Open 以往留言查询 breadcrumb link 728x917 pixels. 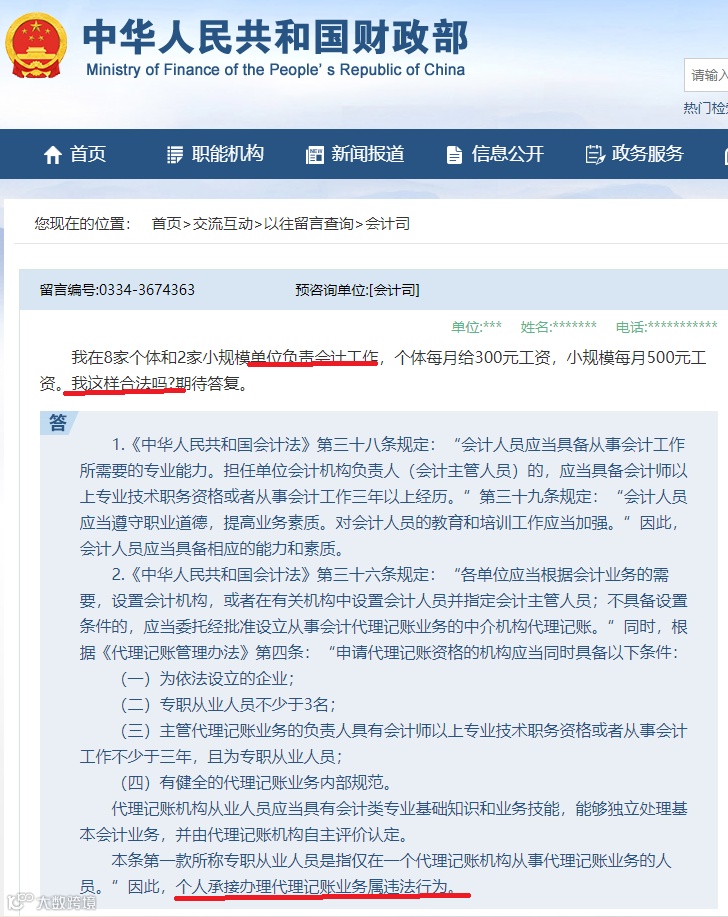[x=309, y=223]
